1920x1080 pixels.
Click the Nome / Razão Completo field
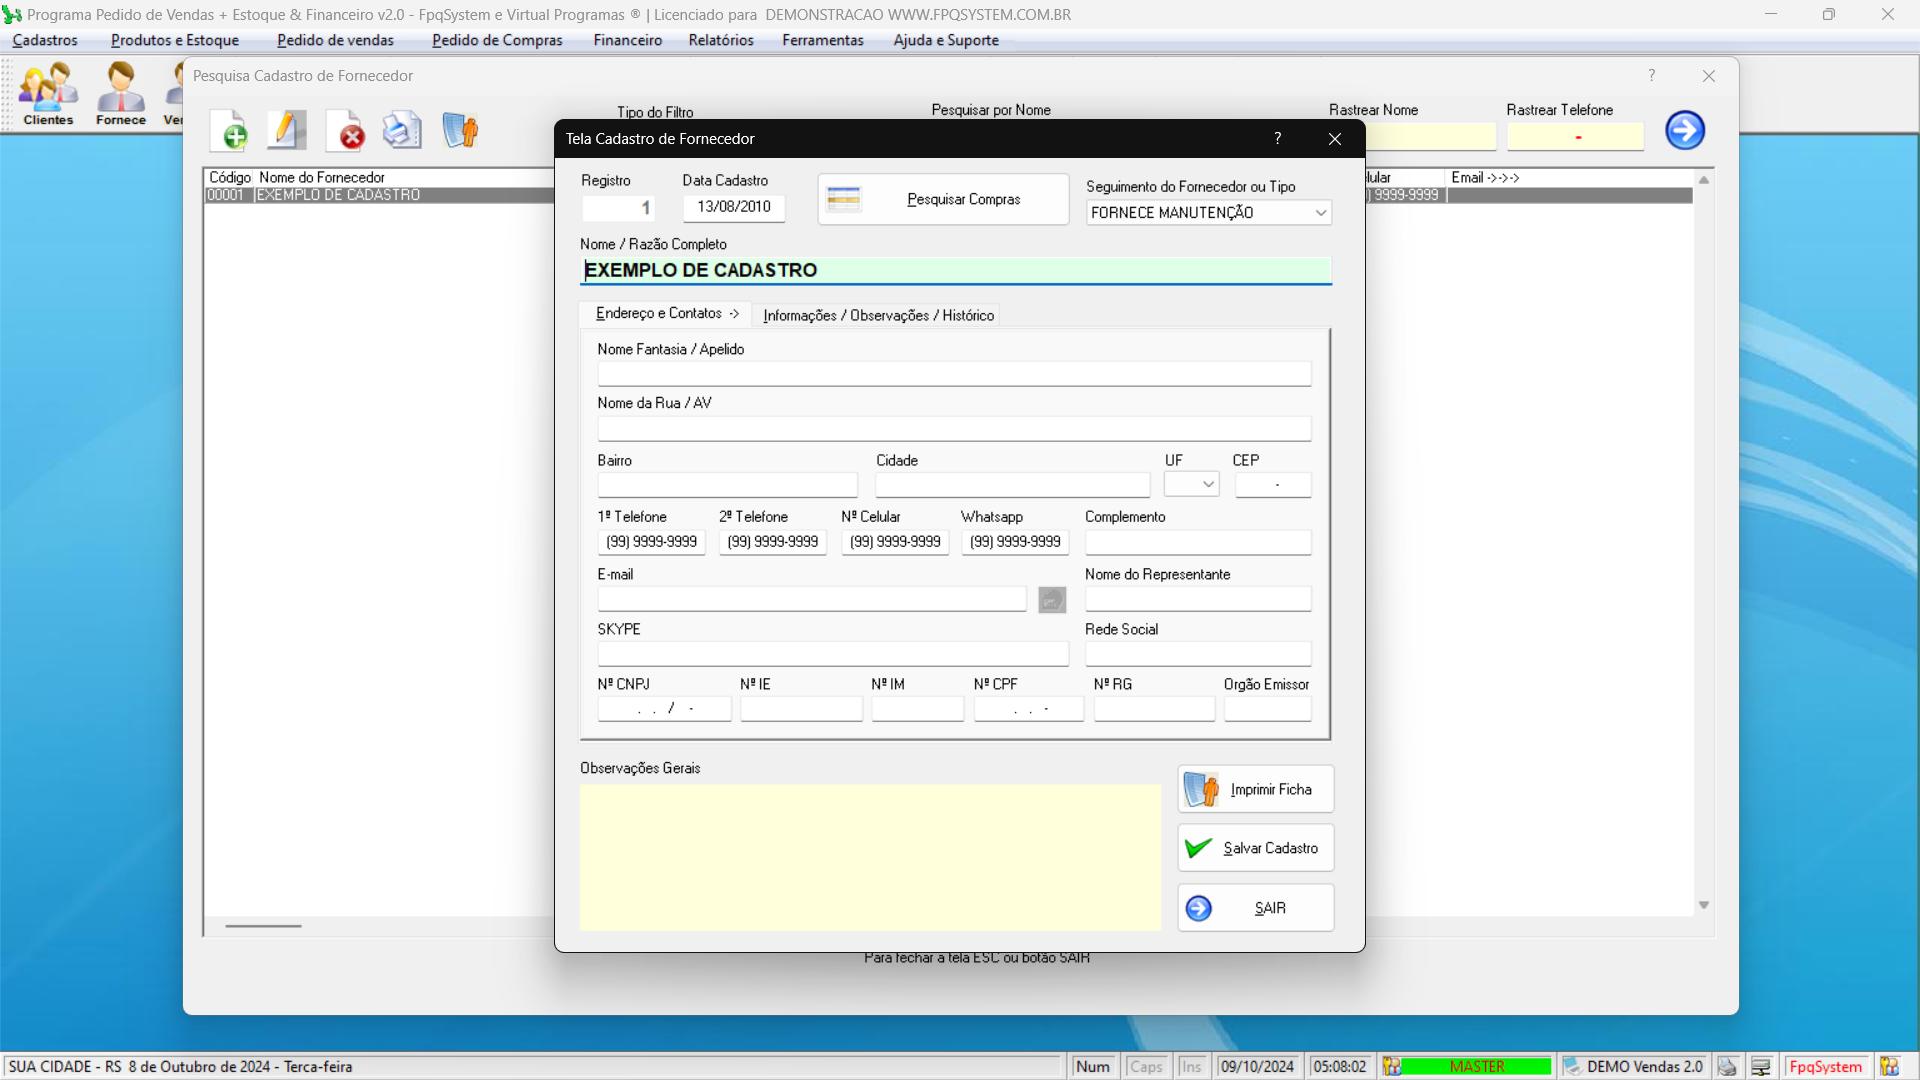click(956, 270)
